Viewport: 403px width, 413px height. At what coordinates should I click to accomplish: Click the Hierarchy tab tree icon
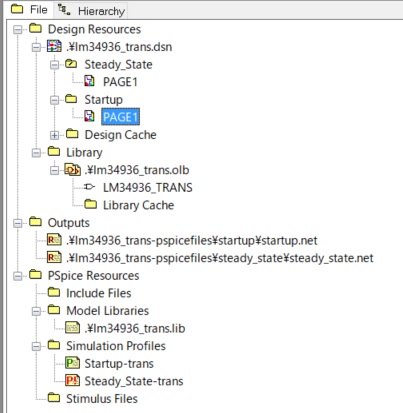click(x=64, y=10)
